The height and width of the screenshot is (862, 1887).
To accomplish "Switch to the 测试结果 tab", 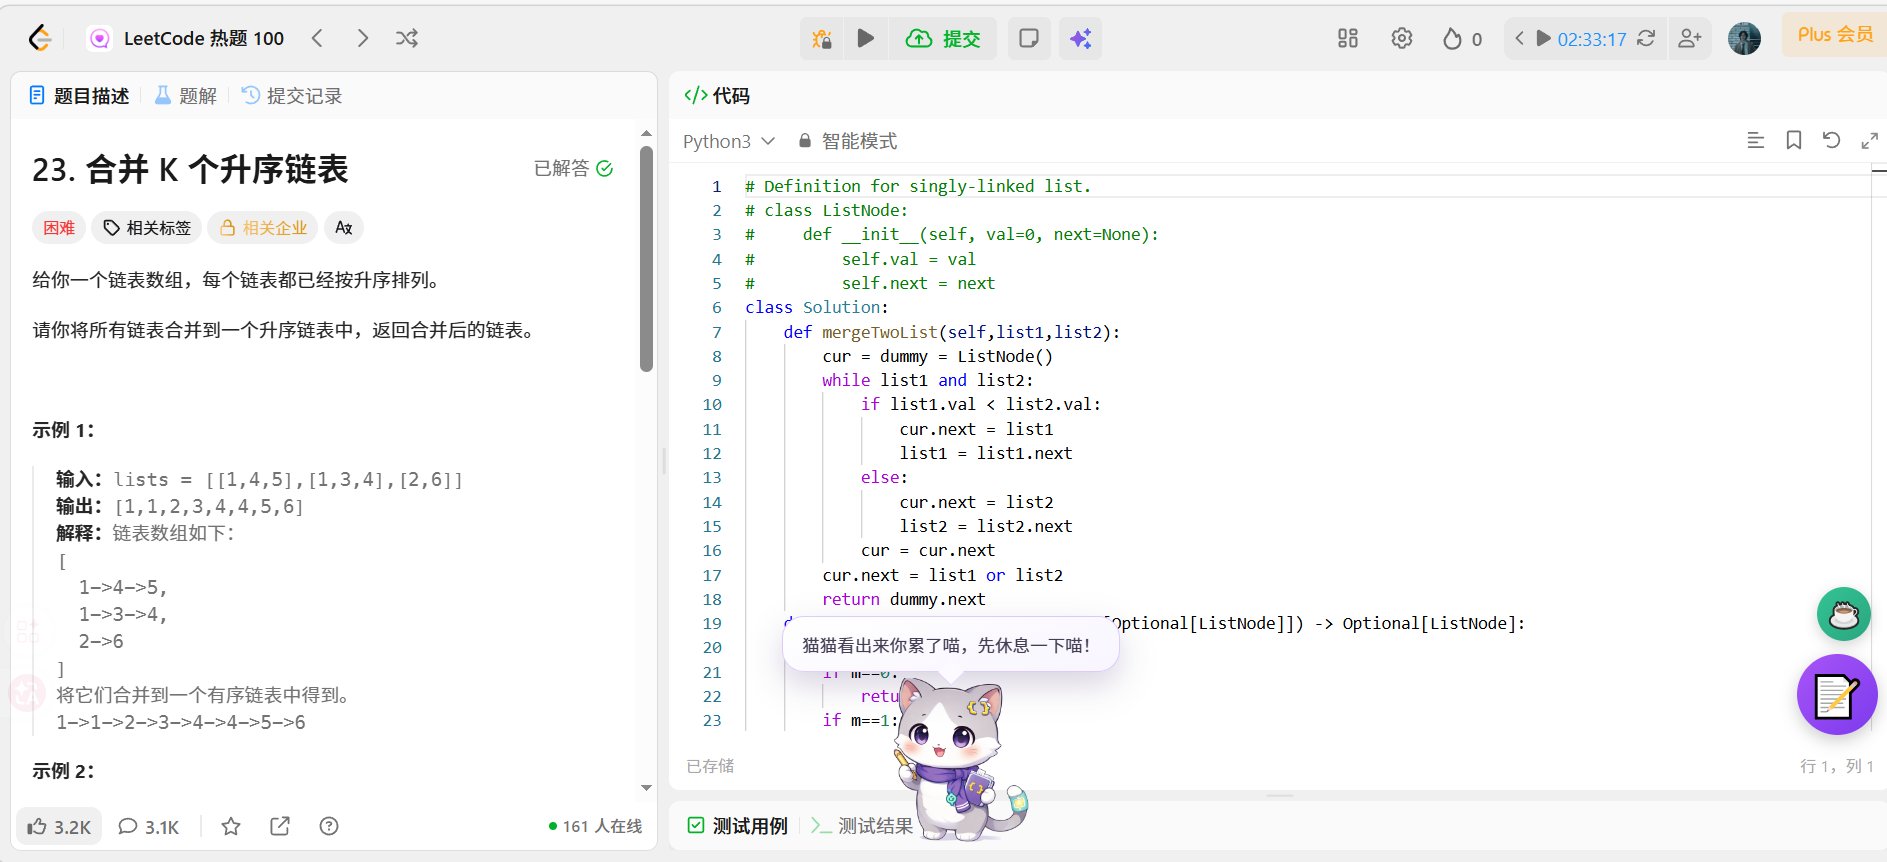I will 862,826.
